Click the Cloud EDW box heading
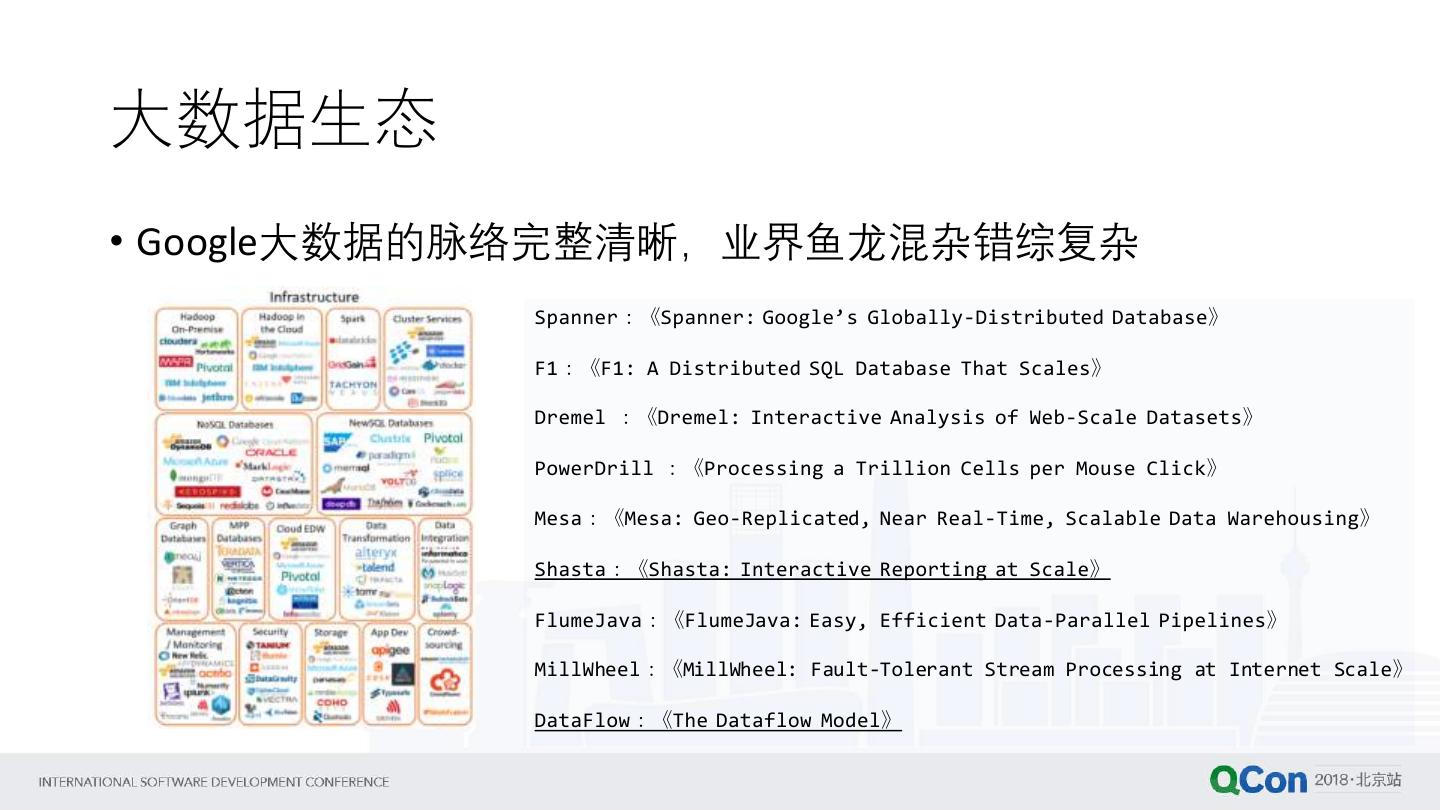 click(x=301, y=528)
